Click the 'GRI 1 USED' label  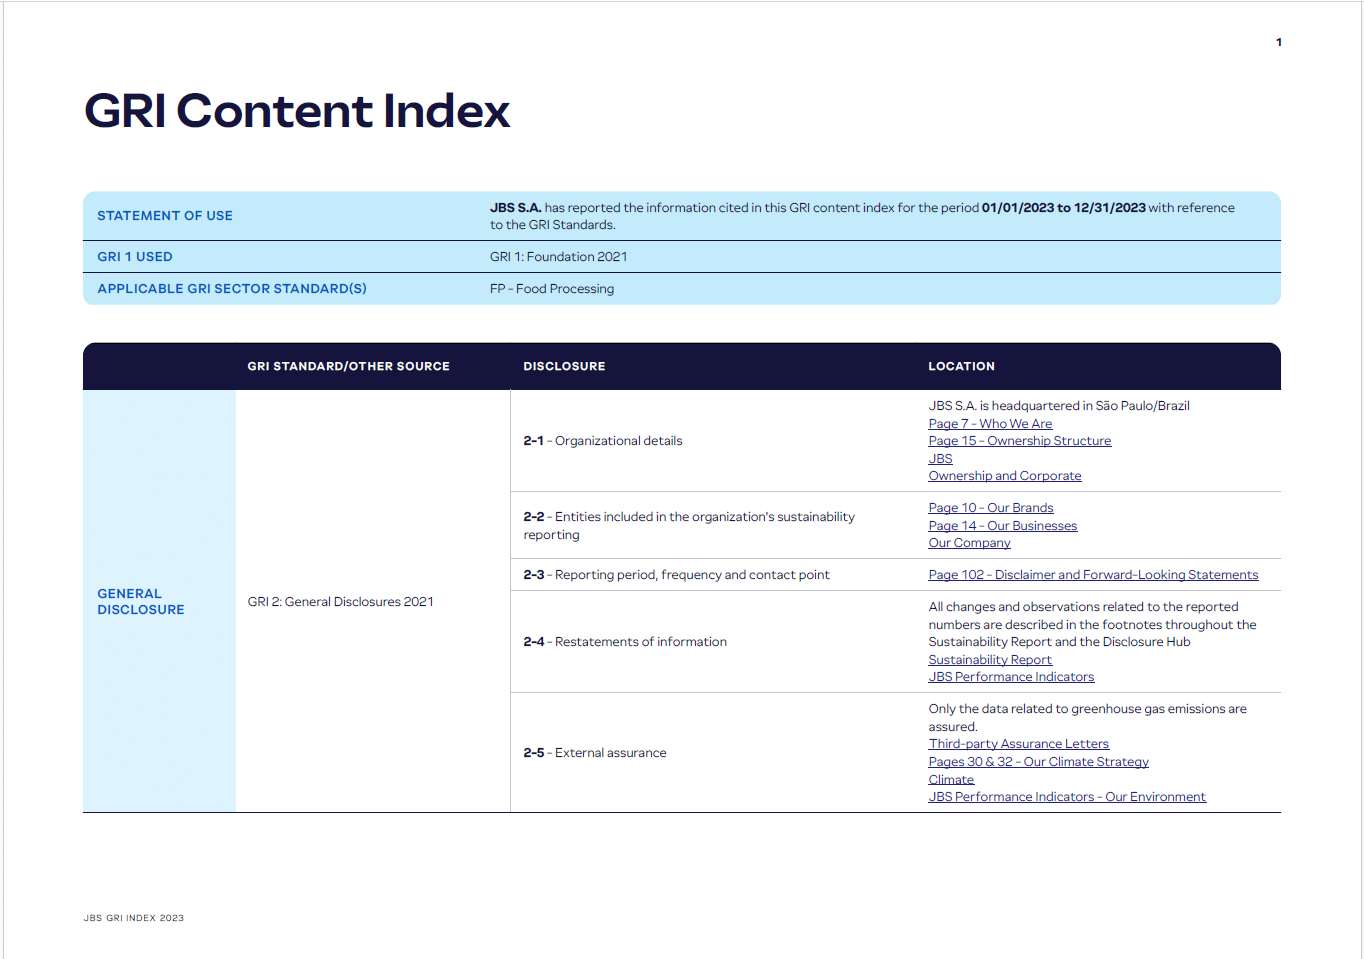[x=135, y=257]
